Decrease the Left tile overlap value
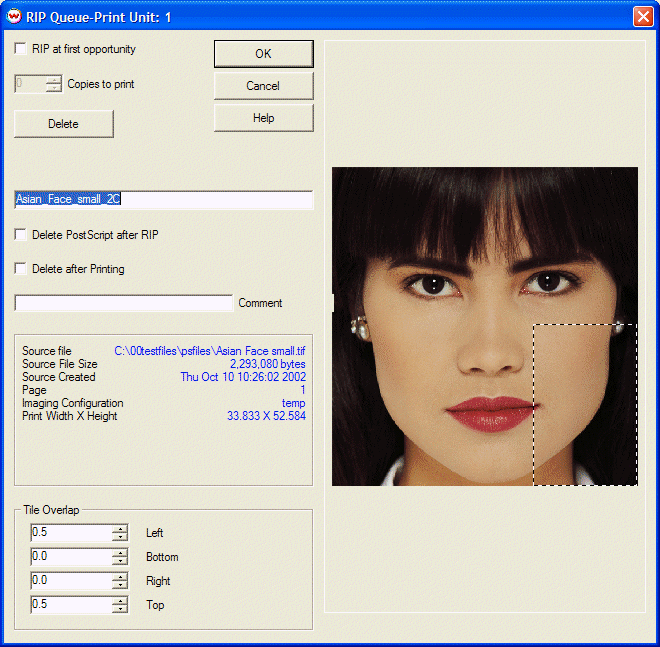Screen dimensions: 660x647 point(120,538)
